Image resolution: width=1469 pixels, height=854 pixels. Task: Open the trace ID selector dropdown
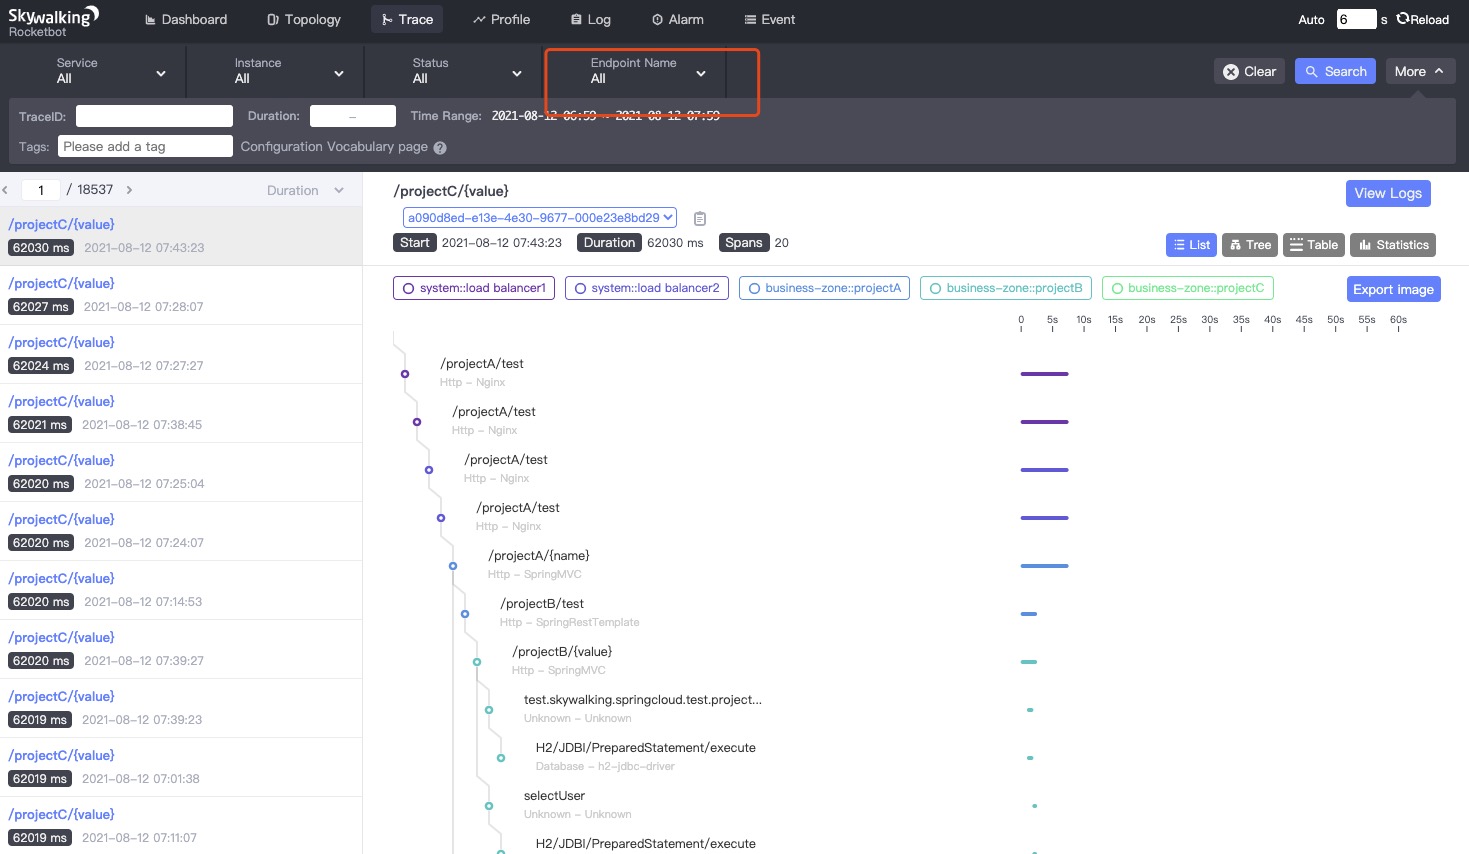point(540,217)
